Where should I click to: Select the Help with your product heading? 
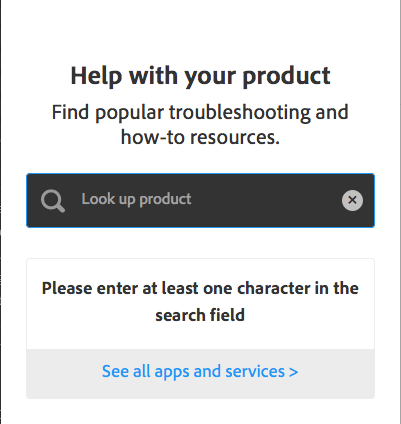(200, 76)
